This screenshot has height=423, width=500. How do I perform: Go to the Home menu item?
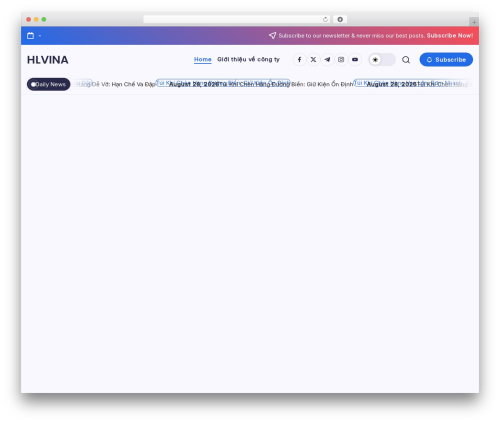(203, 59)
